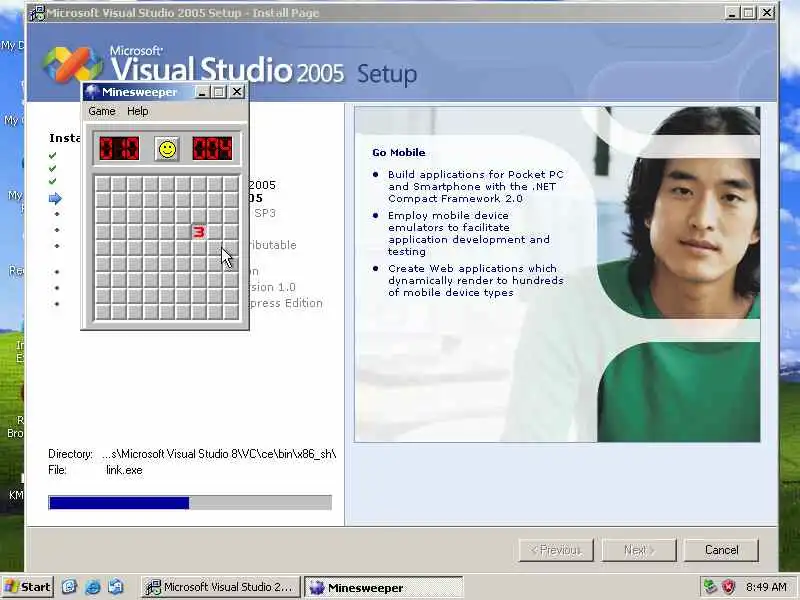Switch to Microsoft Visual Studio taskbar button

(x=220, y=587)
